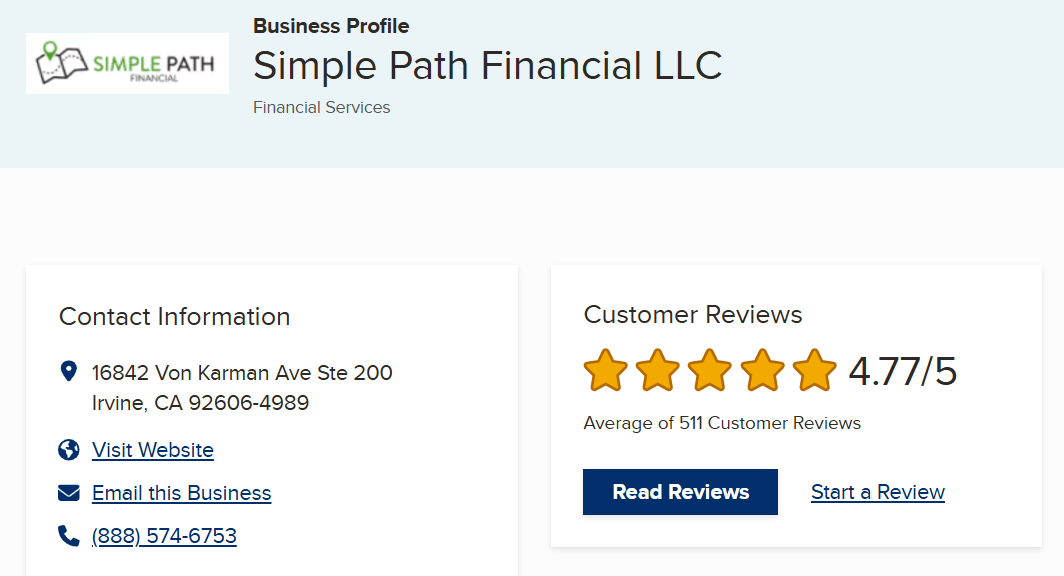The height and width of the screenshot is (576, 1064).
Task: Click the phone receiver icon
Action: (68, 535)
